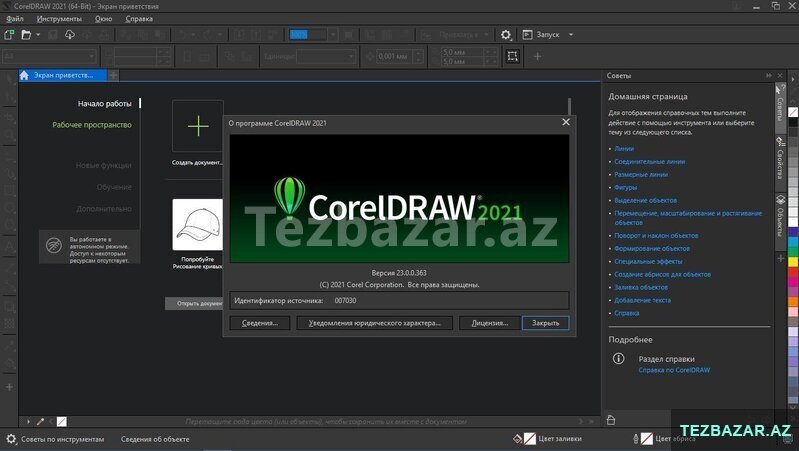Open the Формирование объектов help link
Screen dimensions: 799x451
tap(652, 249)
